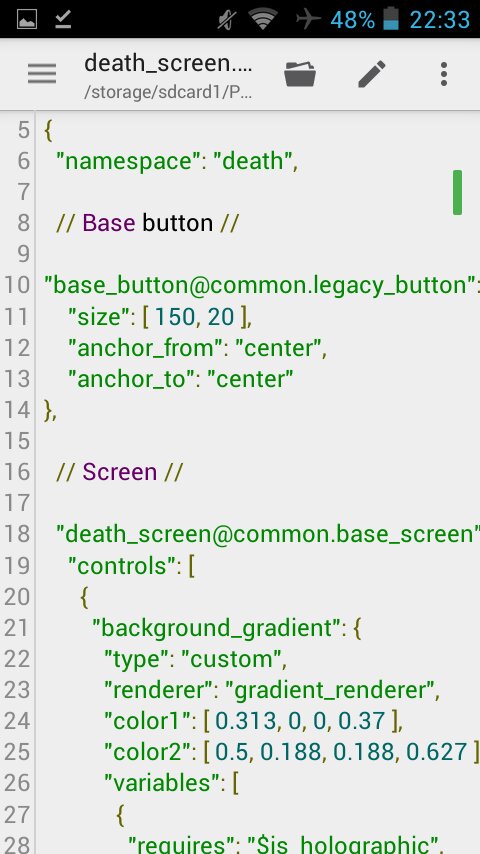Image resolution: width=480 pixels, height=854 pixels.
Task: Tap the Wi-Fi status icon
Action: (x=263, y=20)
